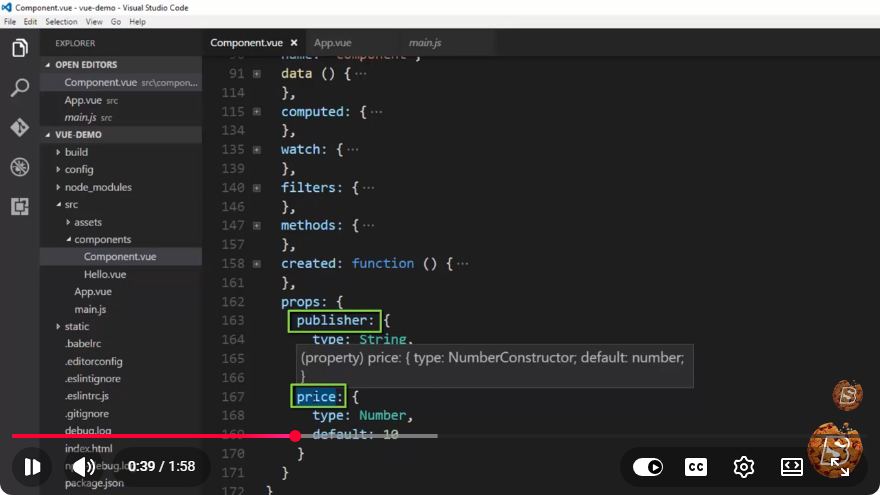This screenshot has width=880, height=495.
Task: Open the .eslintrc.js file
Action: (x=121, y=396)
